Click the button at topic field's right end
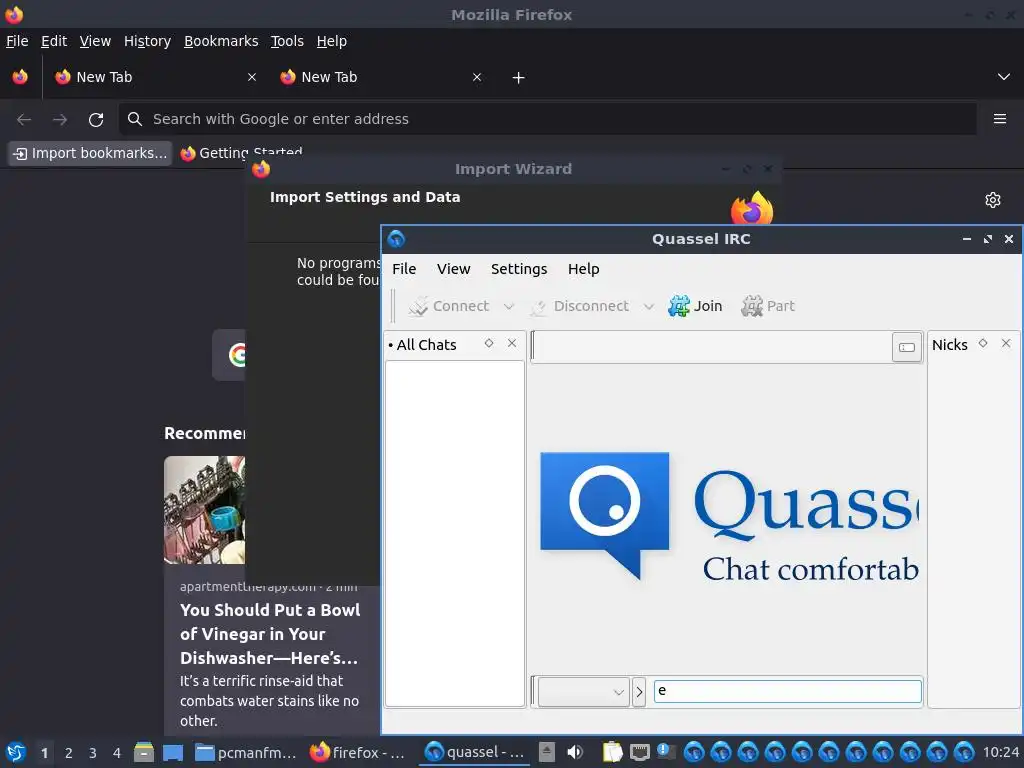 pos(906,347)
